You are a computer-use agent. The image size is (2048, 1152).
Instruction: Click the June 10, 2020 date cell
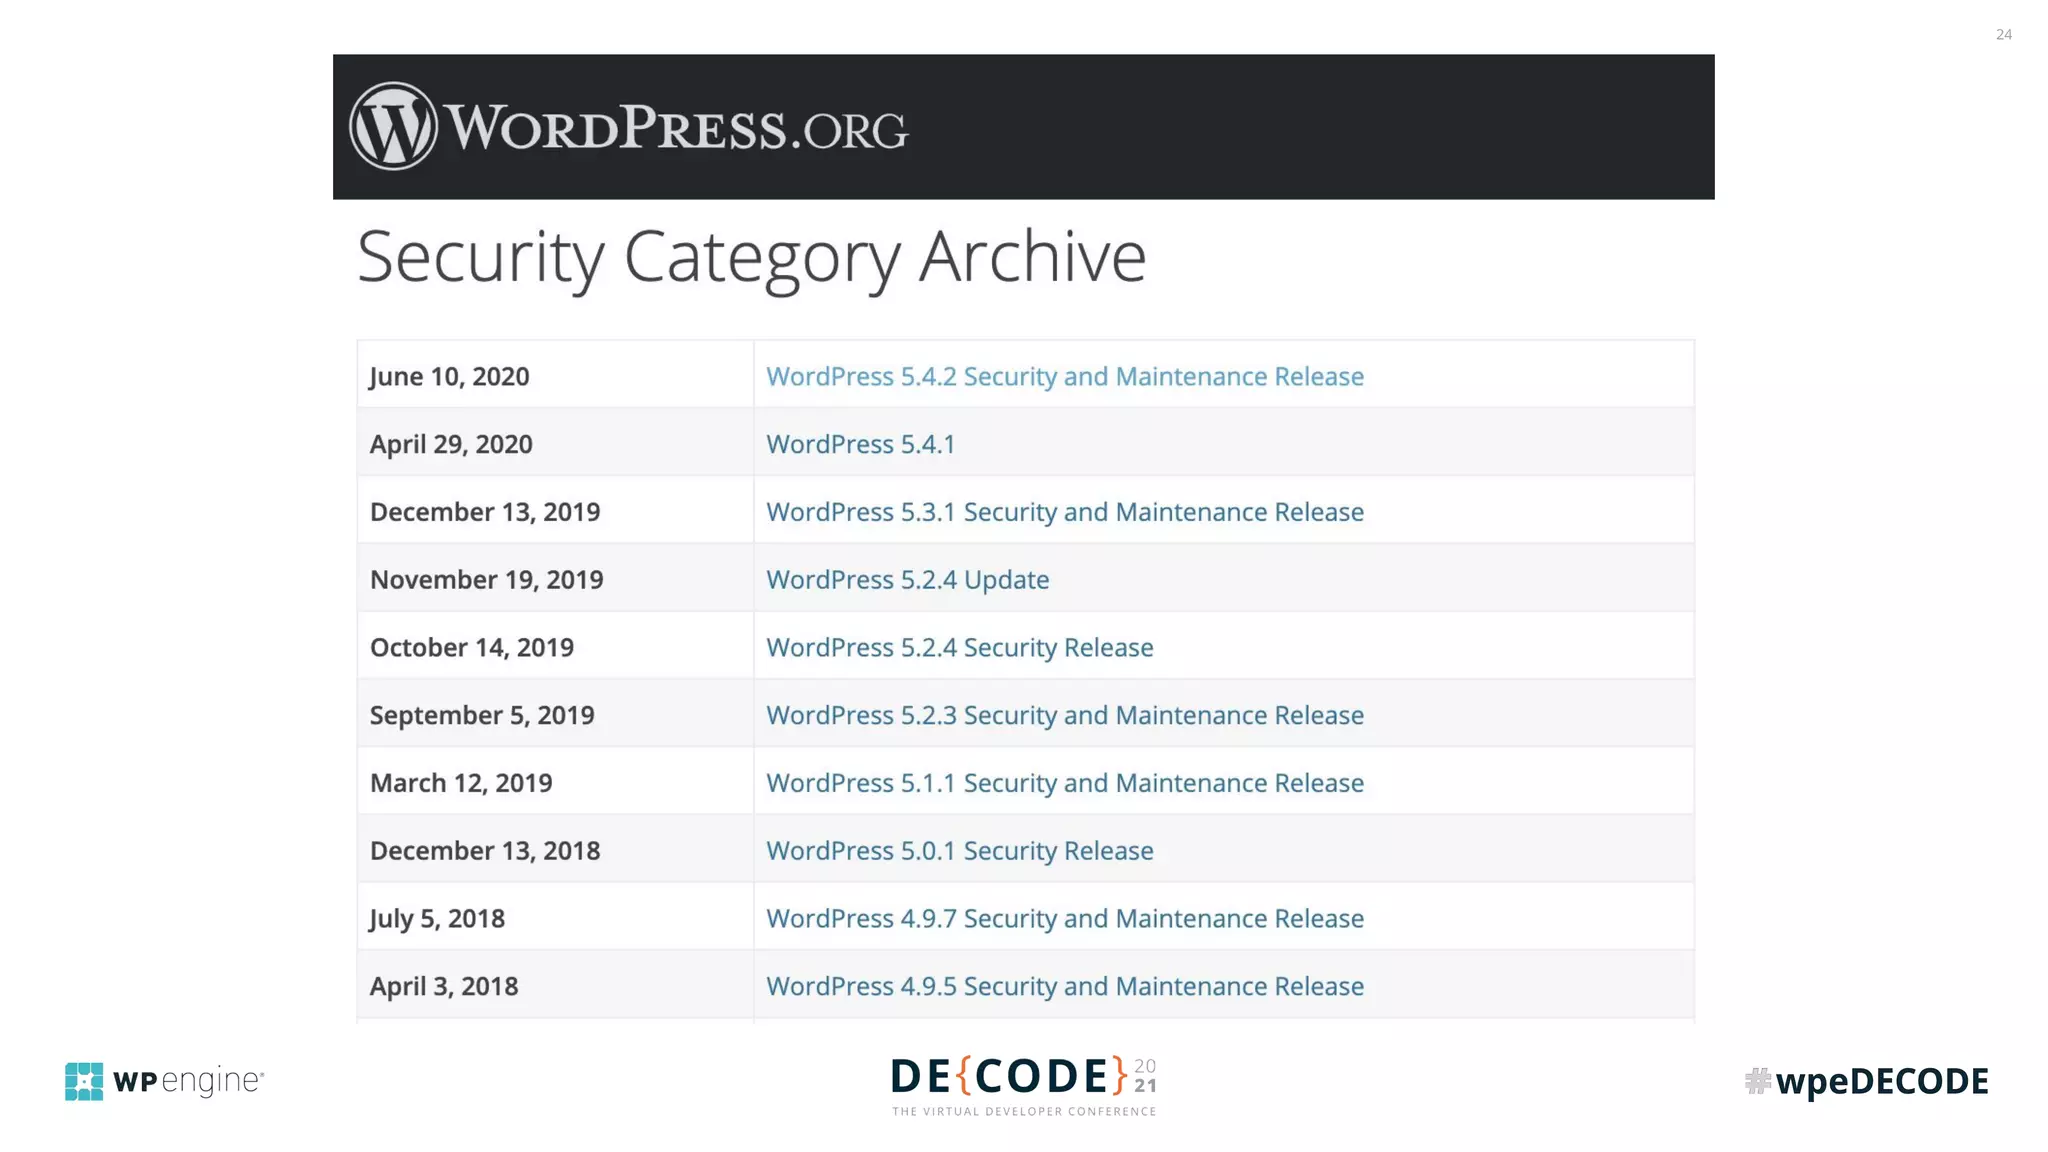pos(449,376)
